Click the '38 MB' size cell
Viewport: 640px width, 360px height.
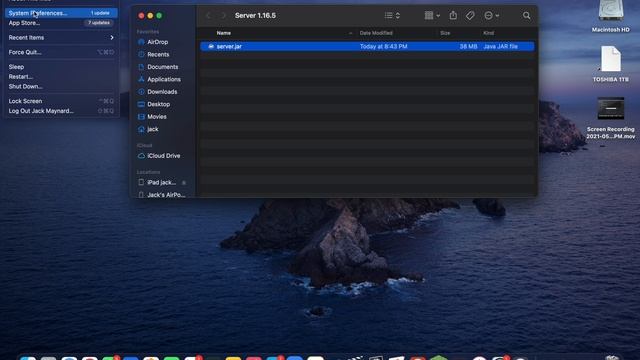tap(468, 47)
